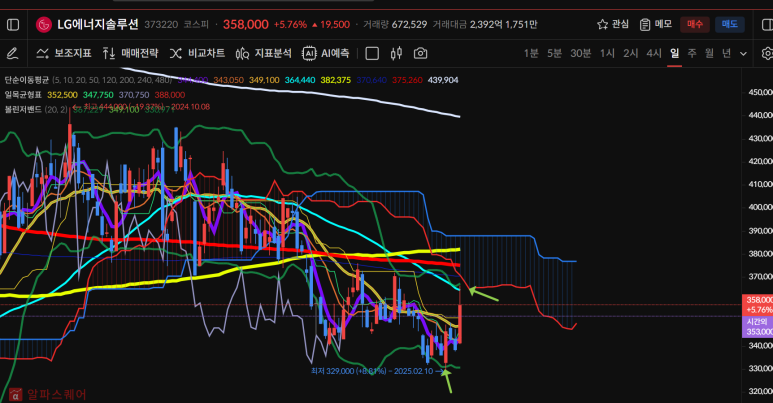Take chart snapshot with camera icon
Screen dimensions: 773x403
coord(421,53)
